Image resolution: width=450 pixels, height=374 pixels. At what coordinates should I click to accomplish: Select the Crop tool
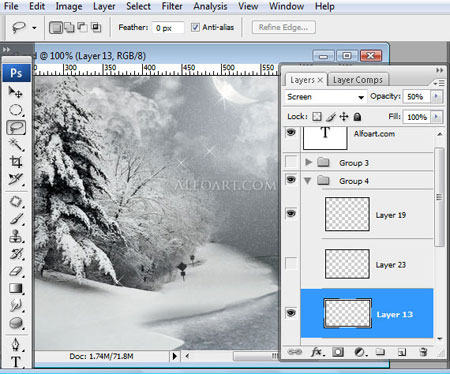pyautogui.click(x=15, y=162)
